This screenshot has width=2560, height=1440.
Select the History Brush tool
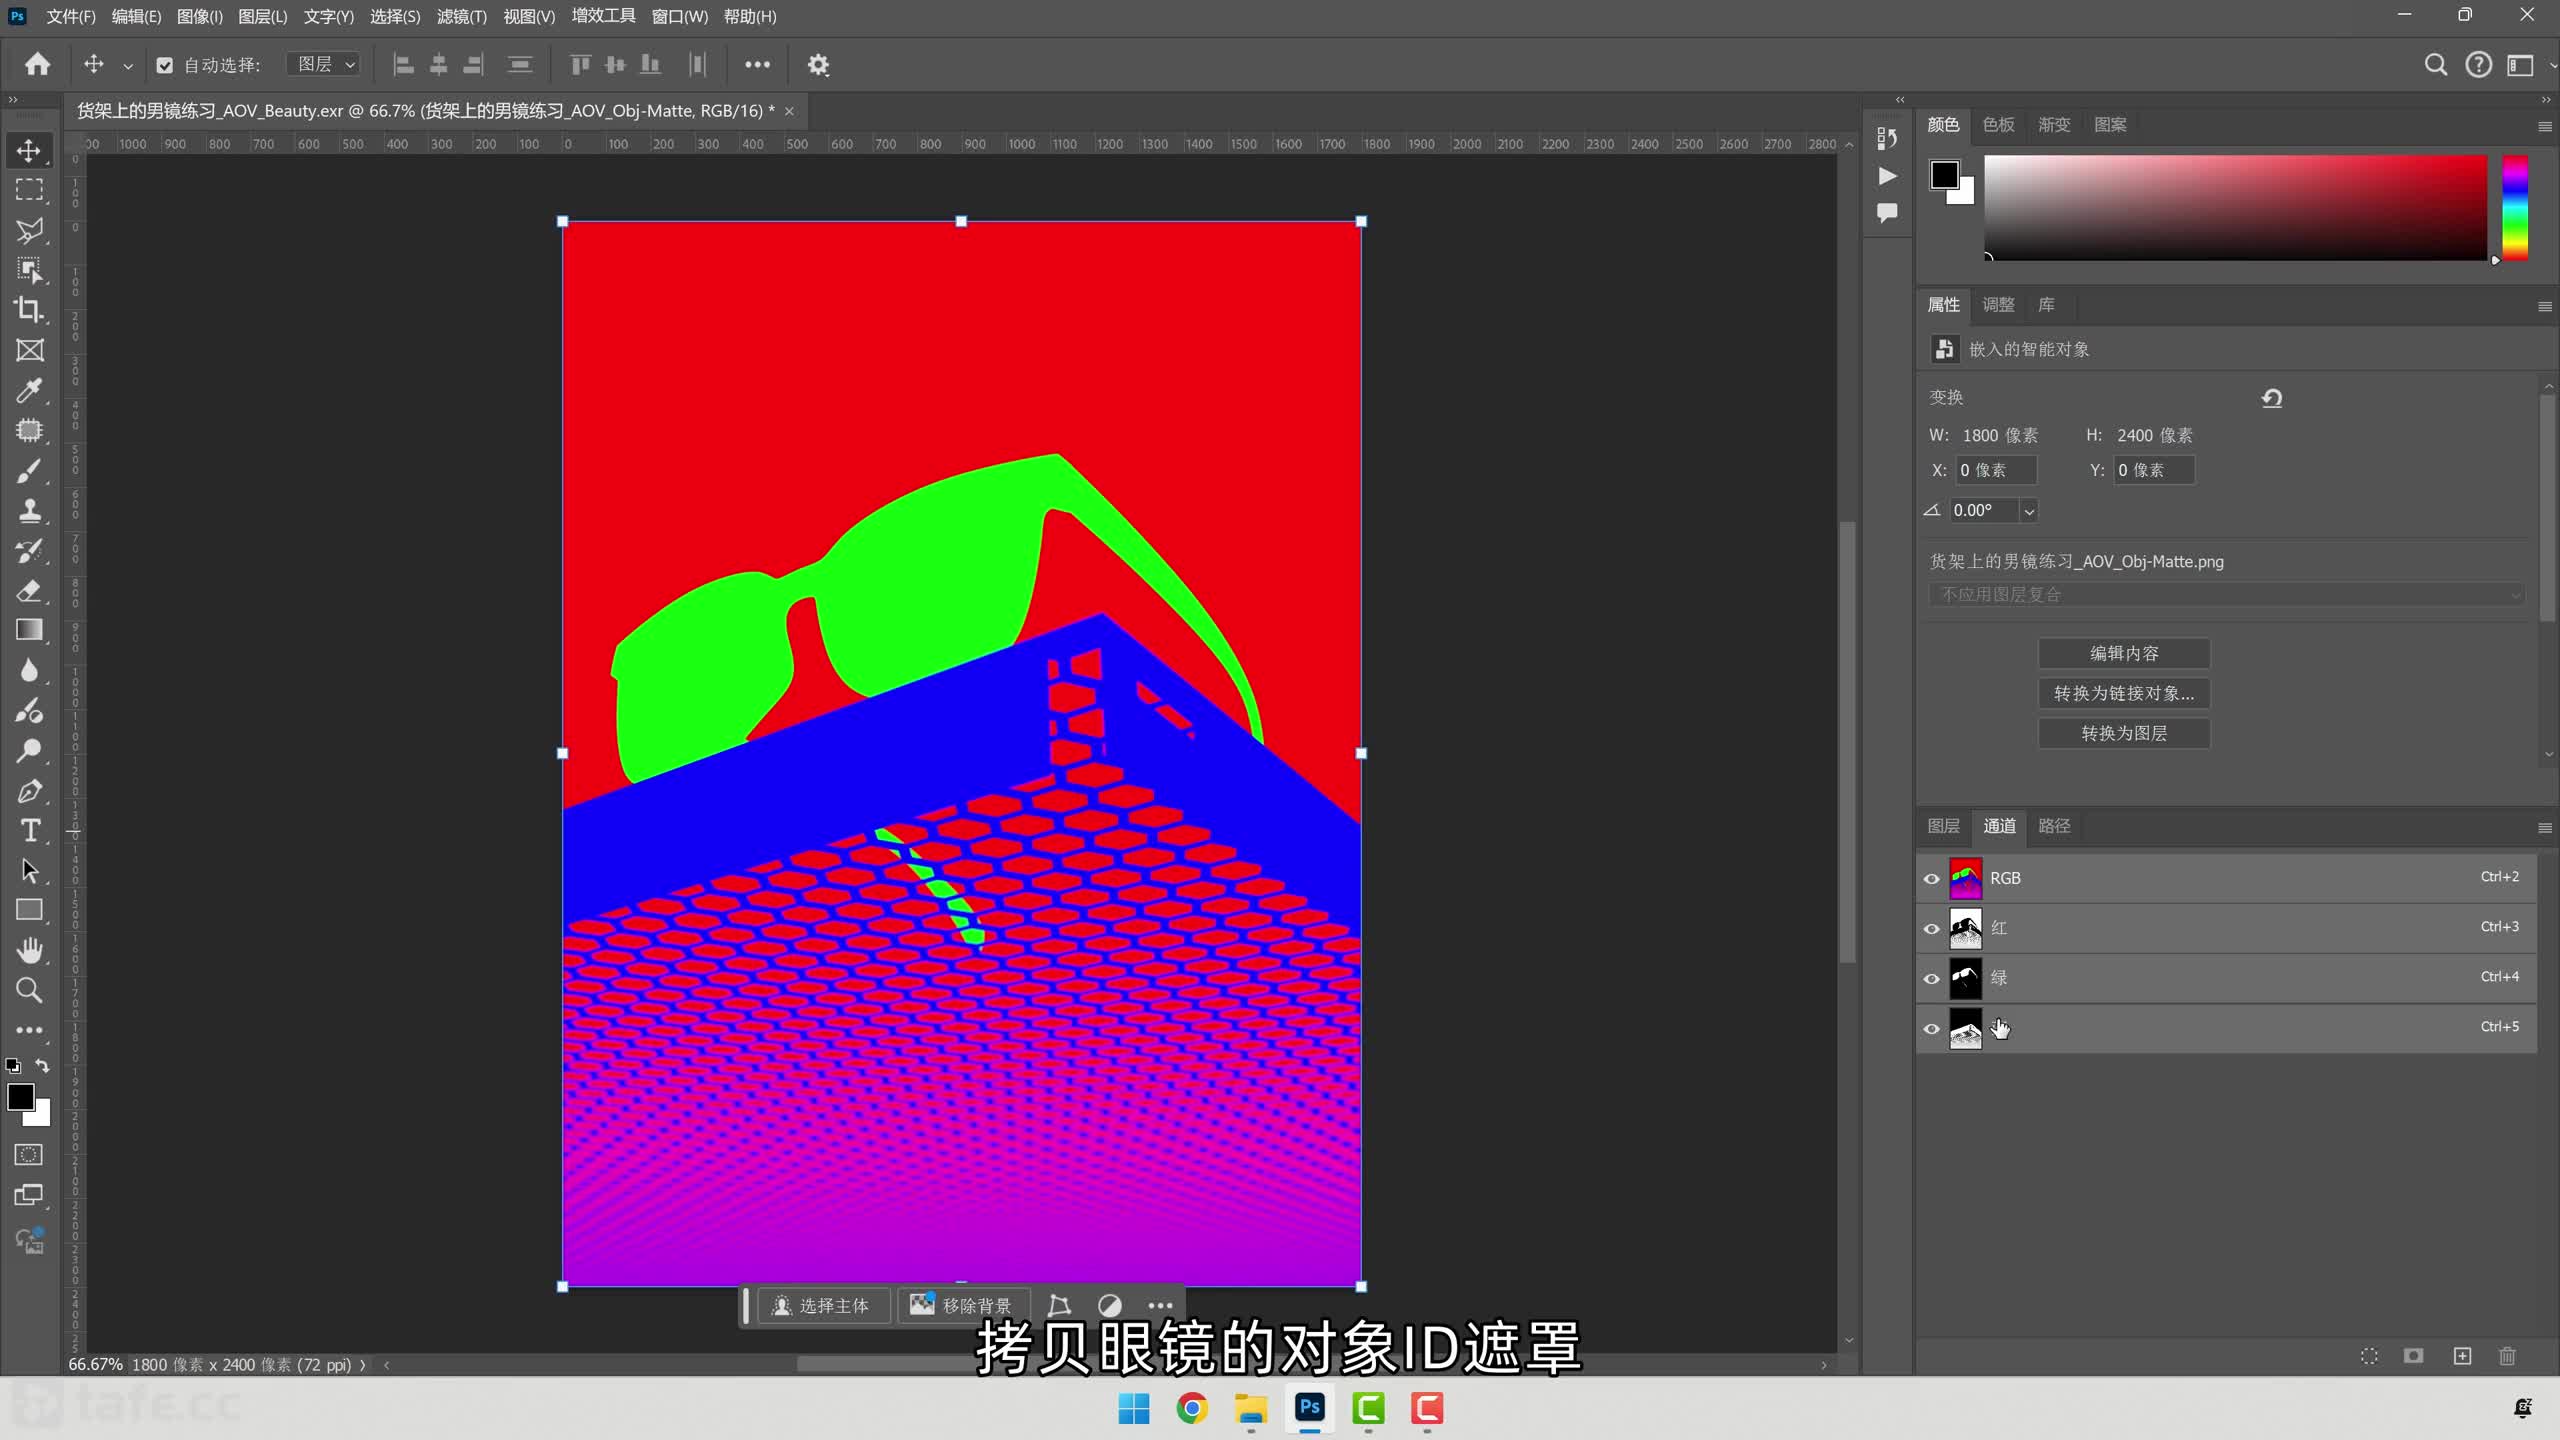point(29,550)
